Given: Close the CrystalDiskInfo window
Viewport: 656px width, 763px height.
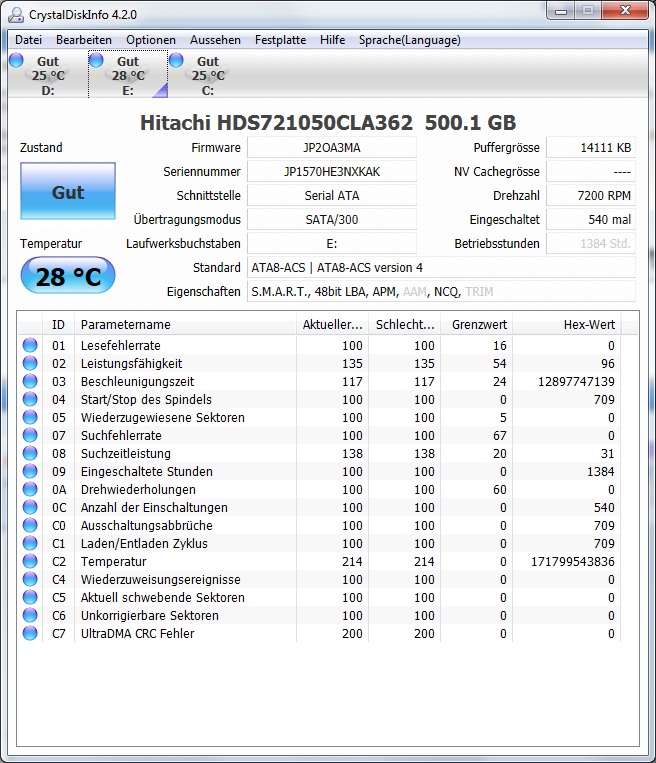Looking at the screenshot, I should 625,11.
